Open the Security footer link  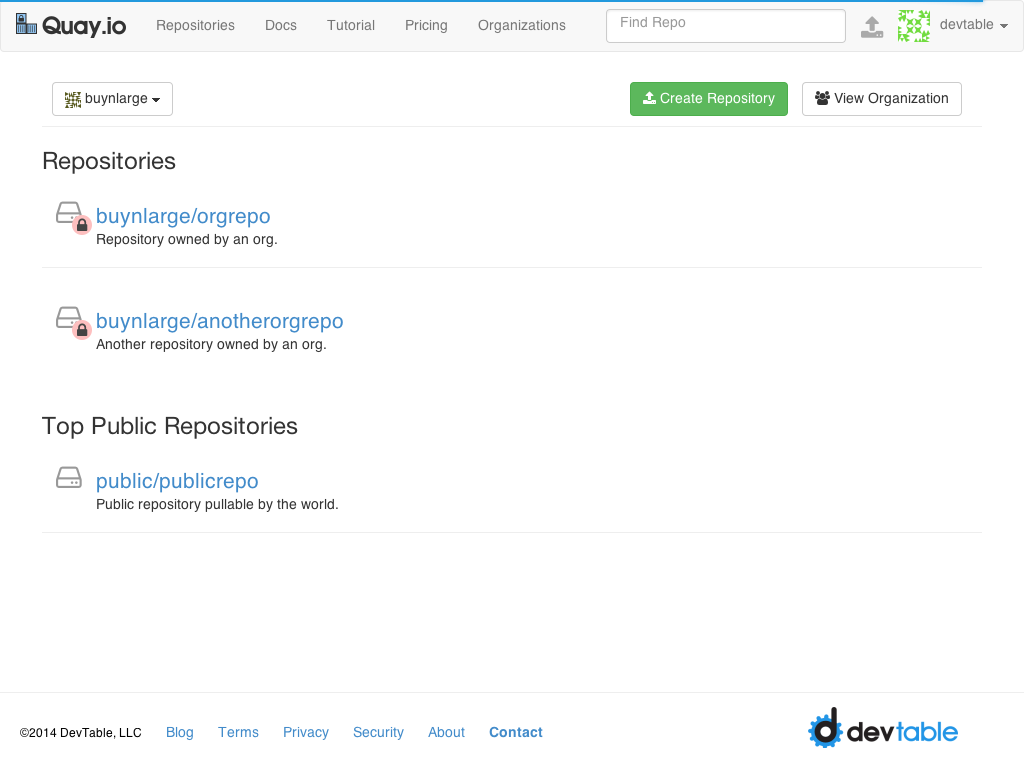click(378, 733)
